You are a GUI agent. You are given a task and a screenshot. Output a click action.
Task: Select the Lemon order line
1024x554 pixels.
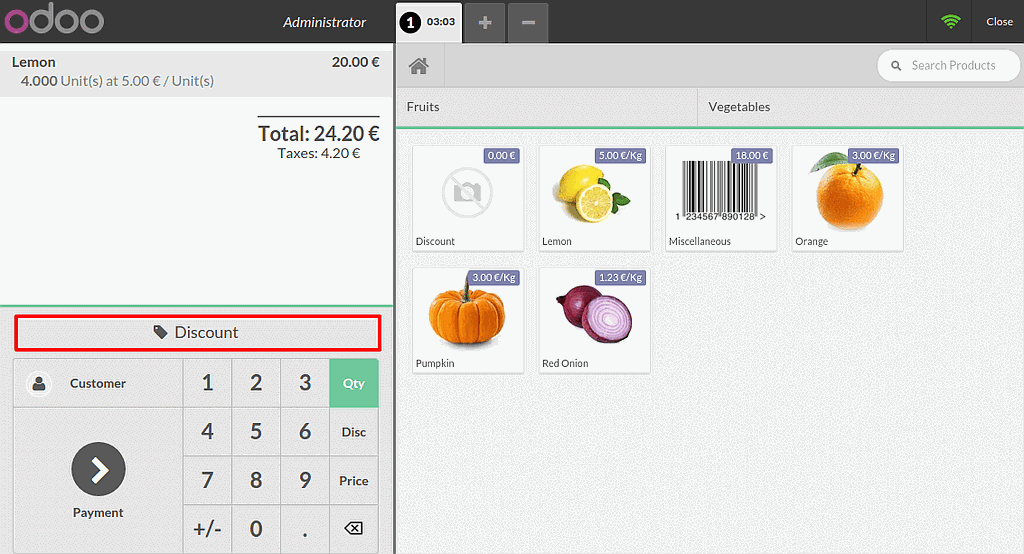pyautogui.click(x=196, y=71)
